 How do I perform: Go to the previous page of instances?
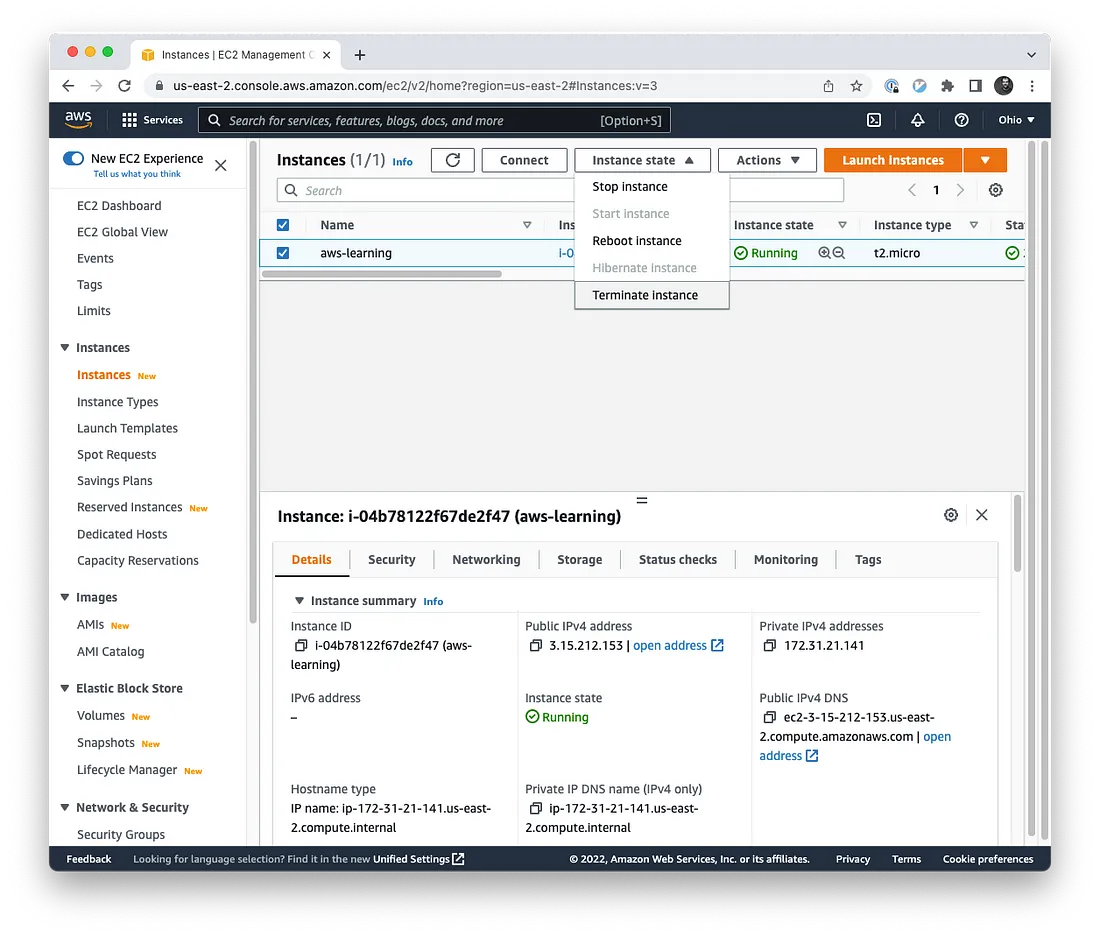911,190
